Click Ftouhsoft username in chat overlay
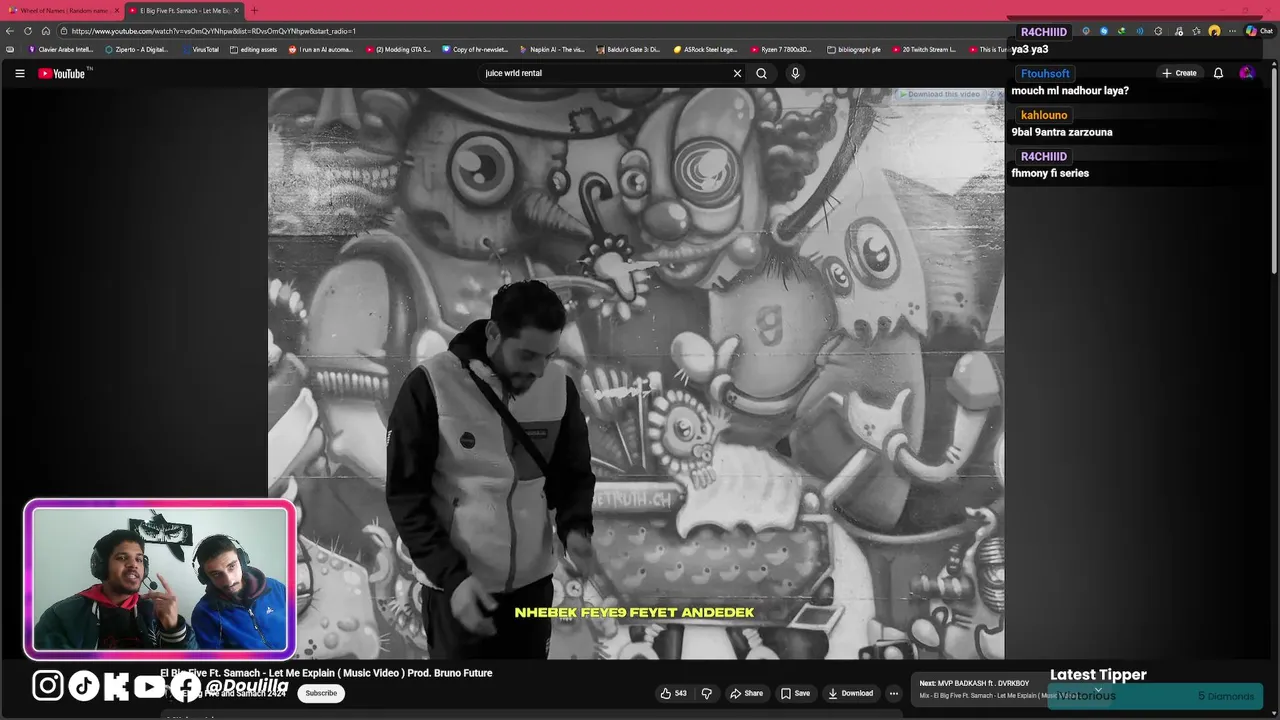The image size is (1280, 720). 1045,74
